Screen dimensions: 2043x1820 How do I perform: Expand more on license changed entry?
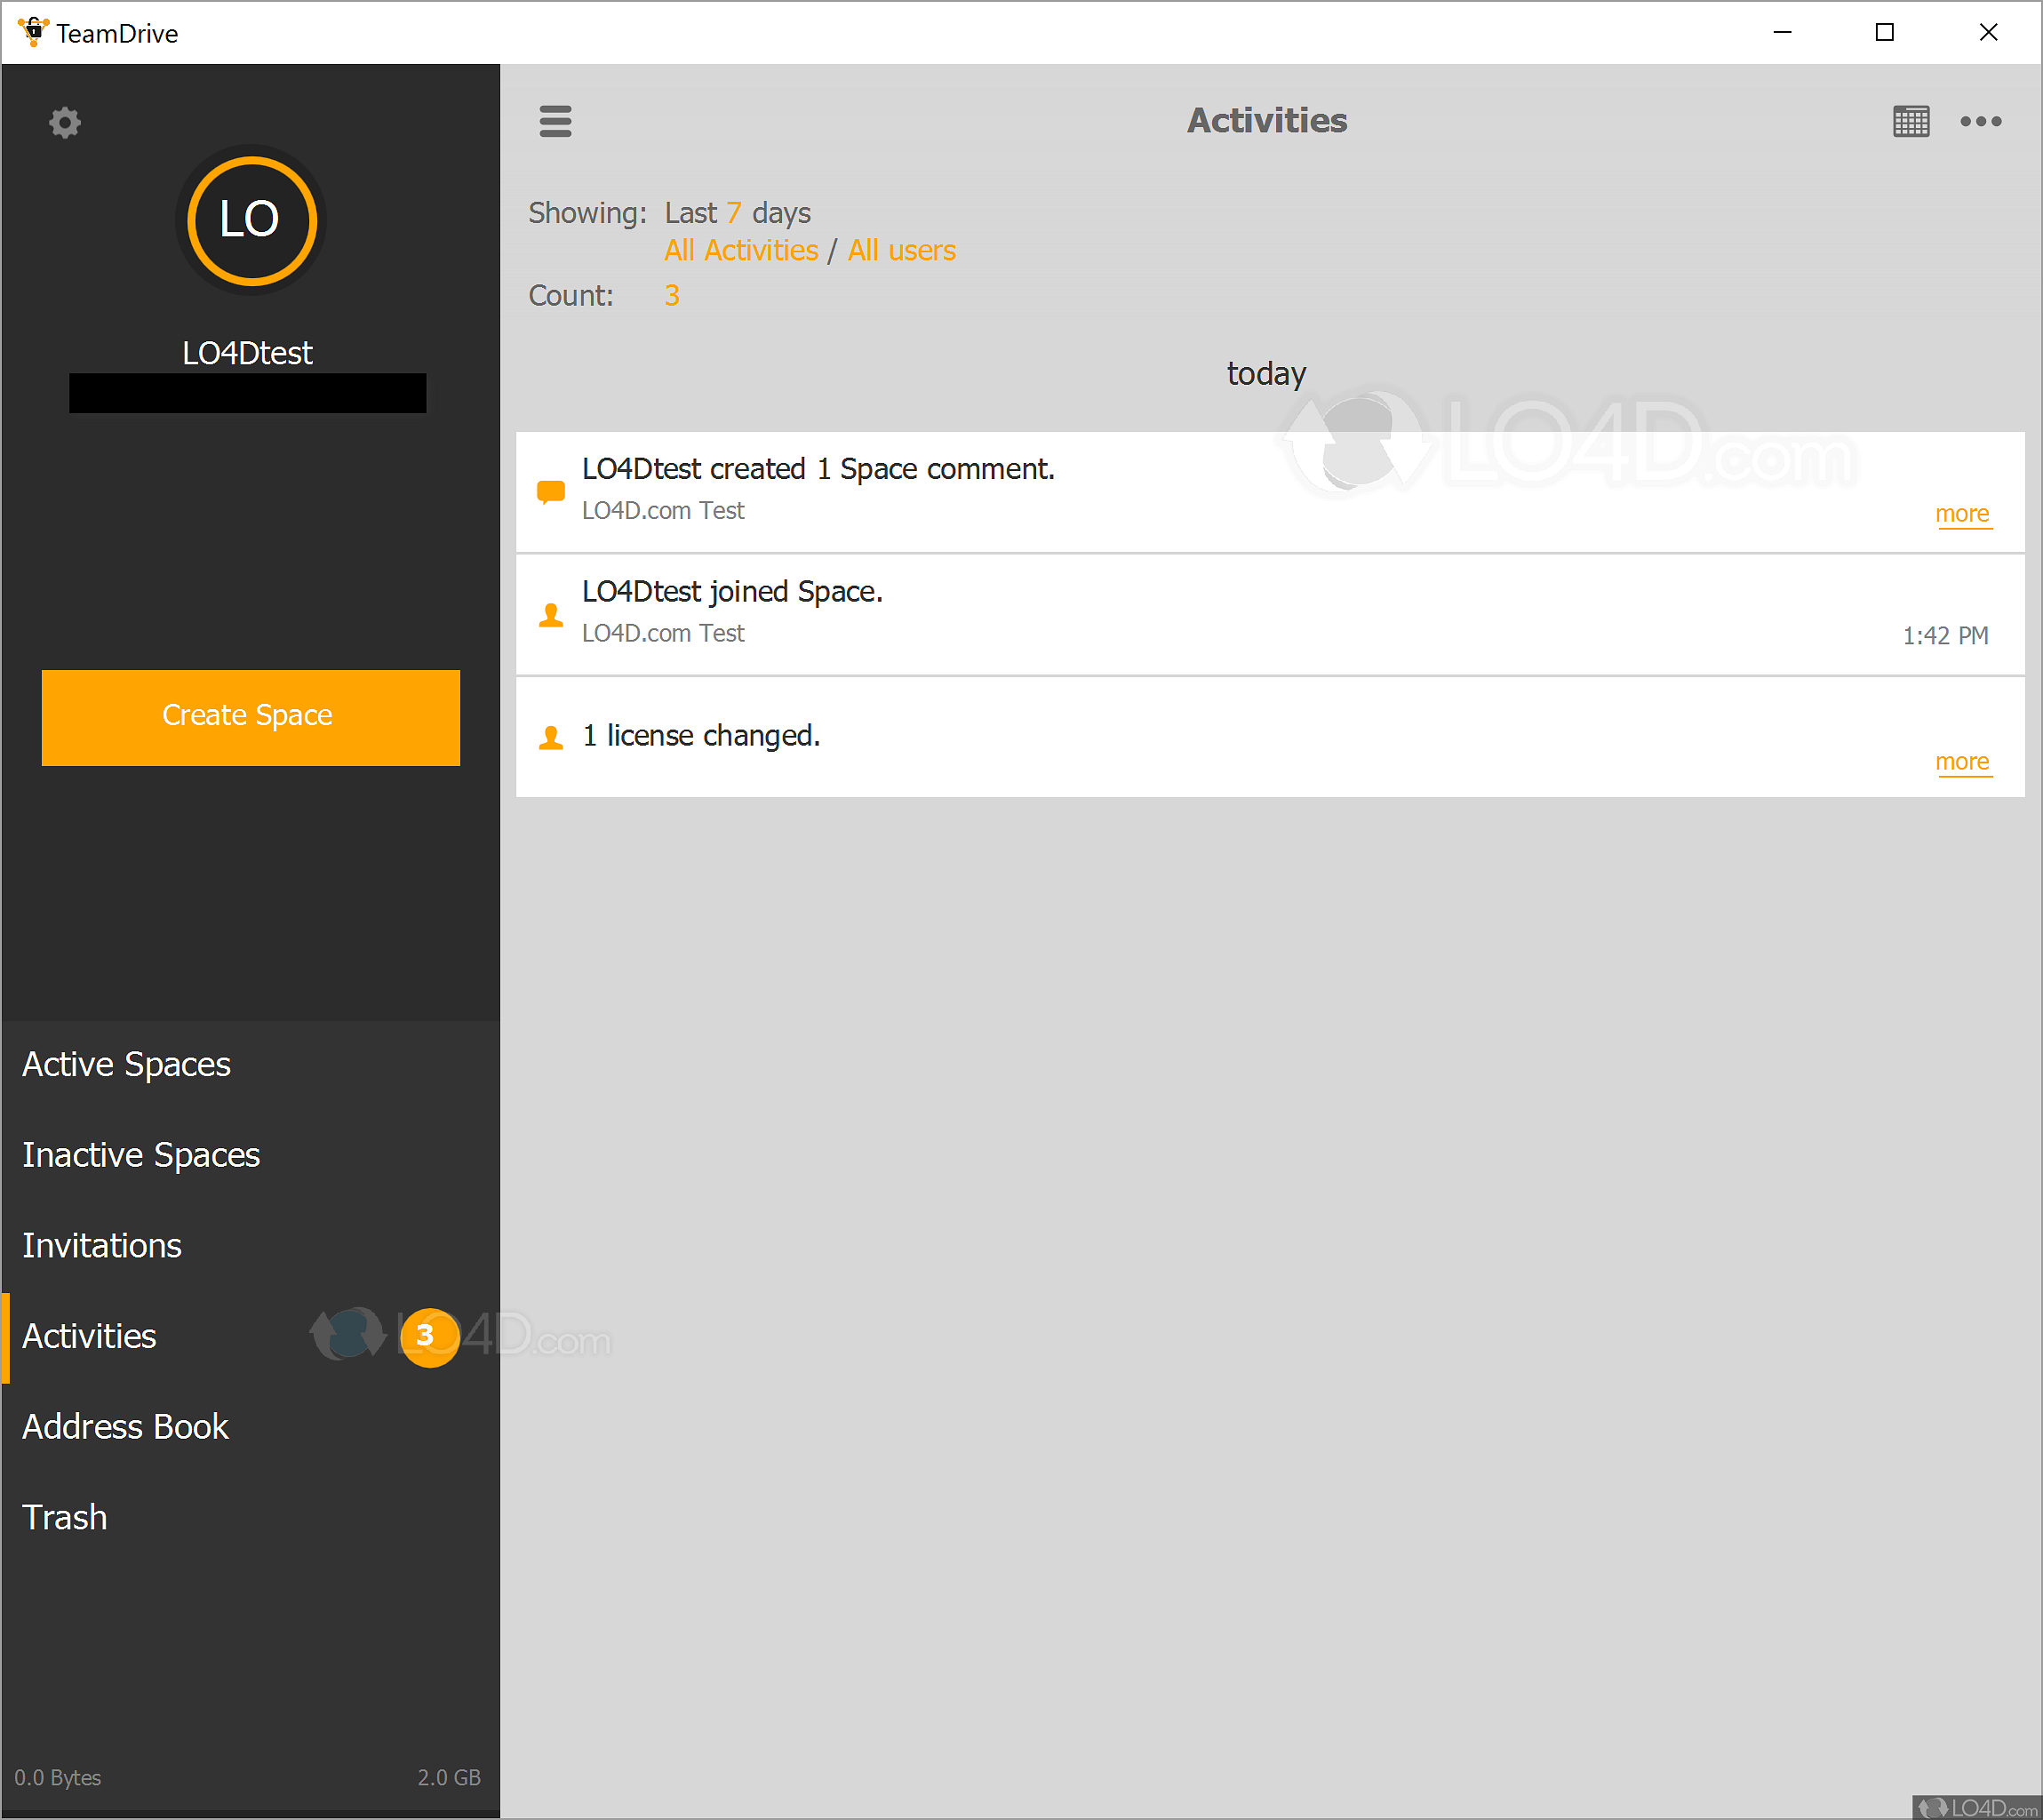(1961, 762)
